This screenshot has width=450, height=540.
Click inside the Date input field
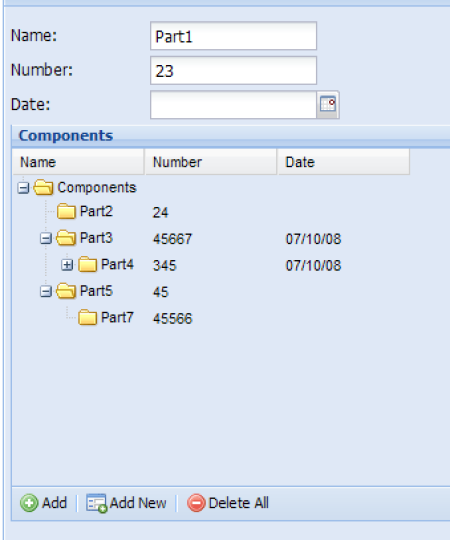click(x=233, y=105)
